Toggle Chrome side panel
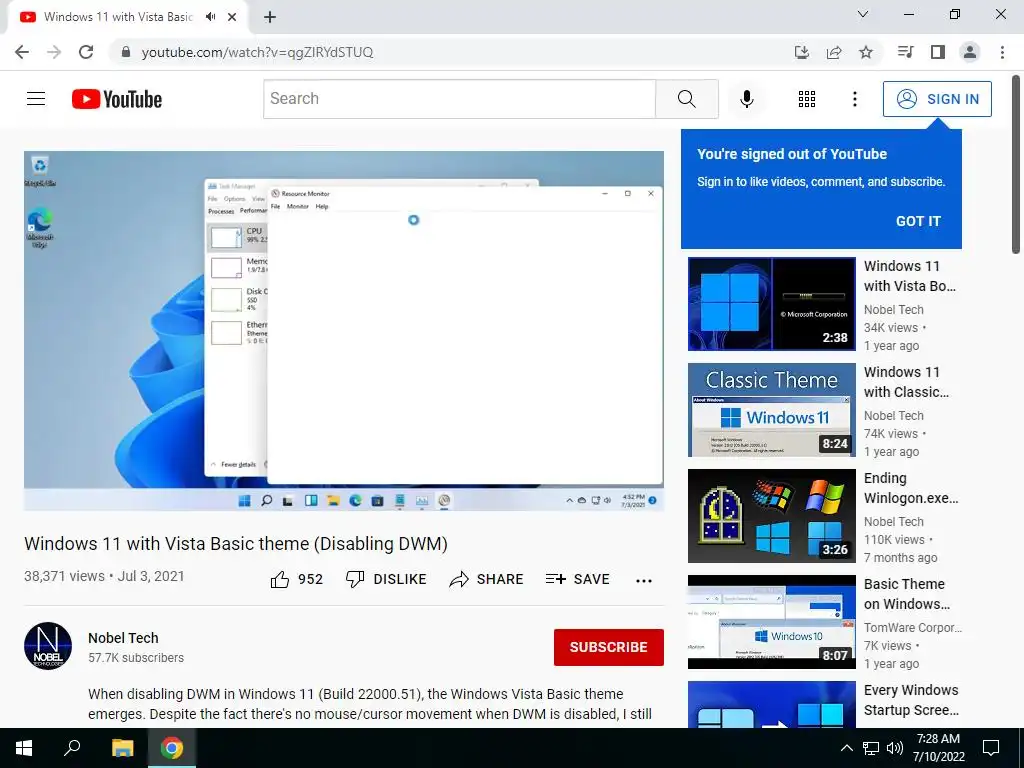1024x768 pixels. [x=938, y=52]
